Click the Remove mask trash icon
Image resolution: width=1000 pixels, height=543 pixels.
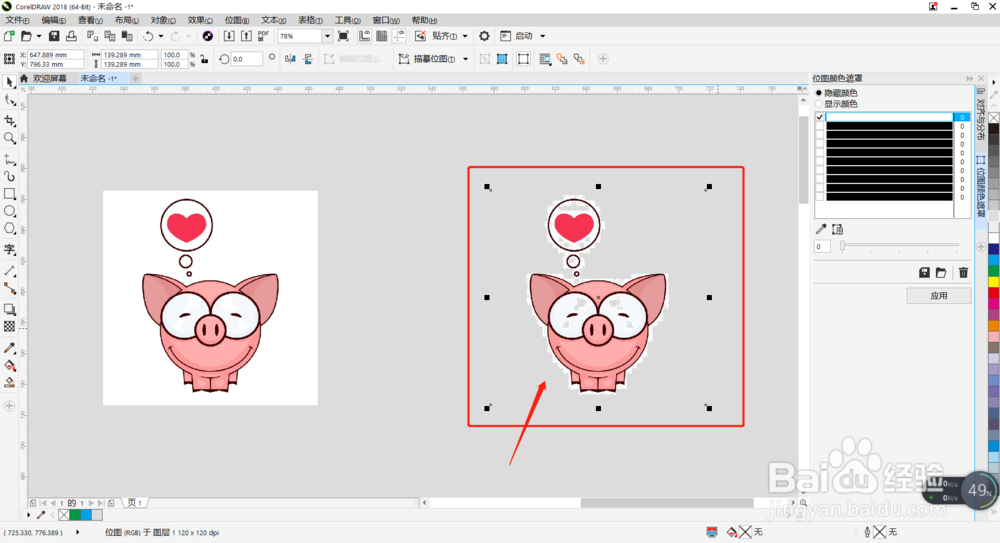coord(963,273)
